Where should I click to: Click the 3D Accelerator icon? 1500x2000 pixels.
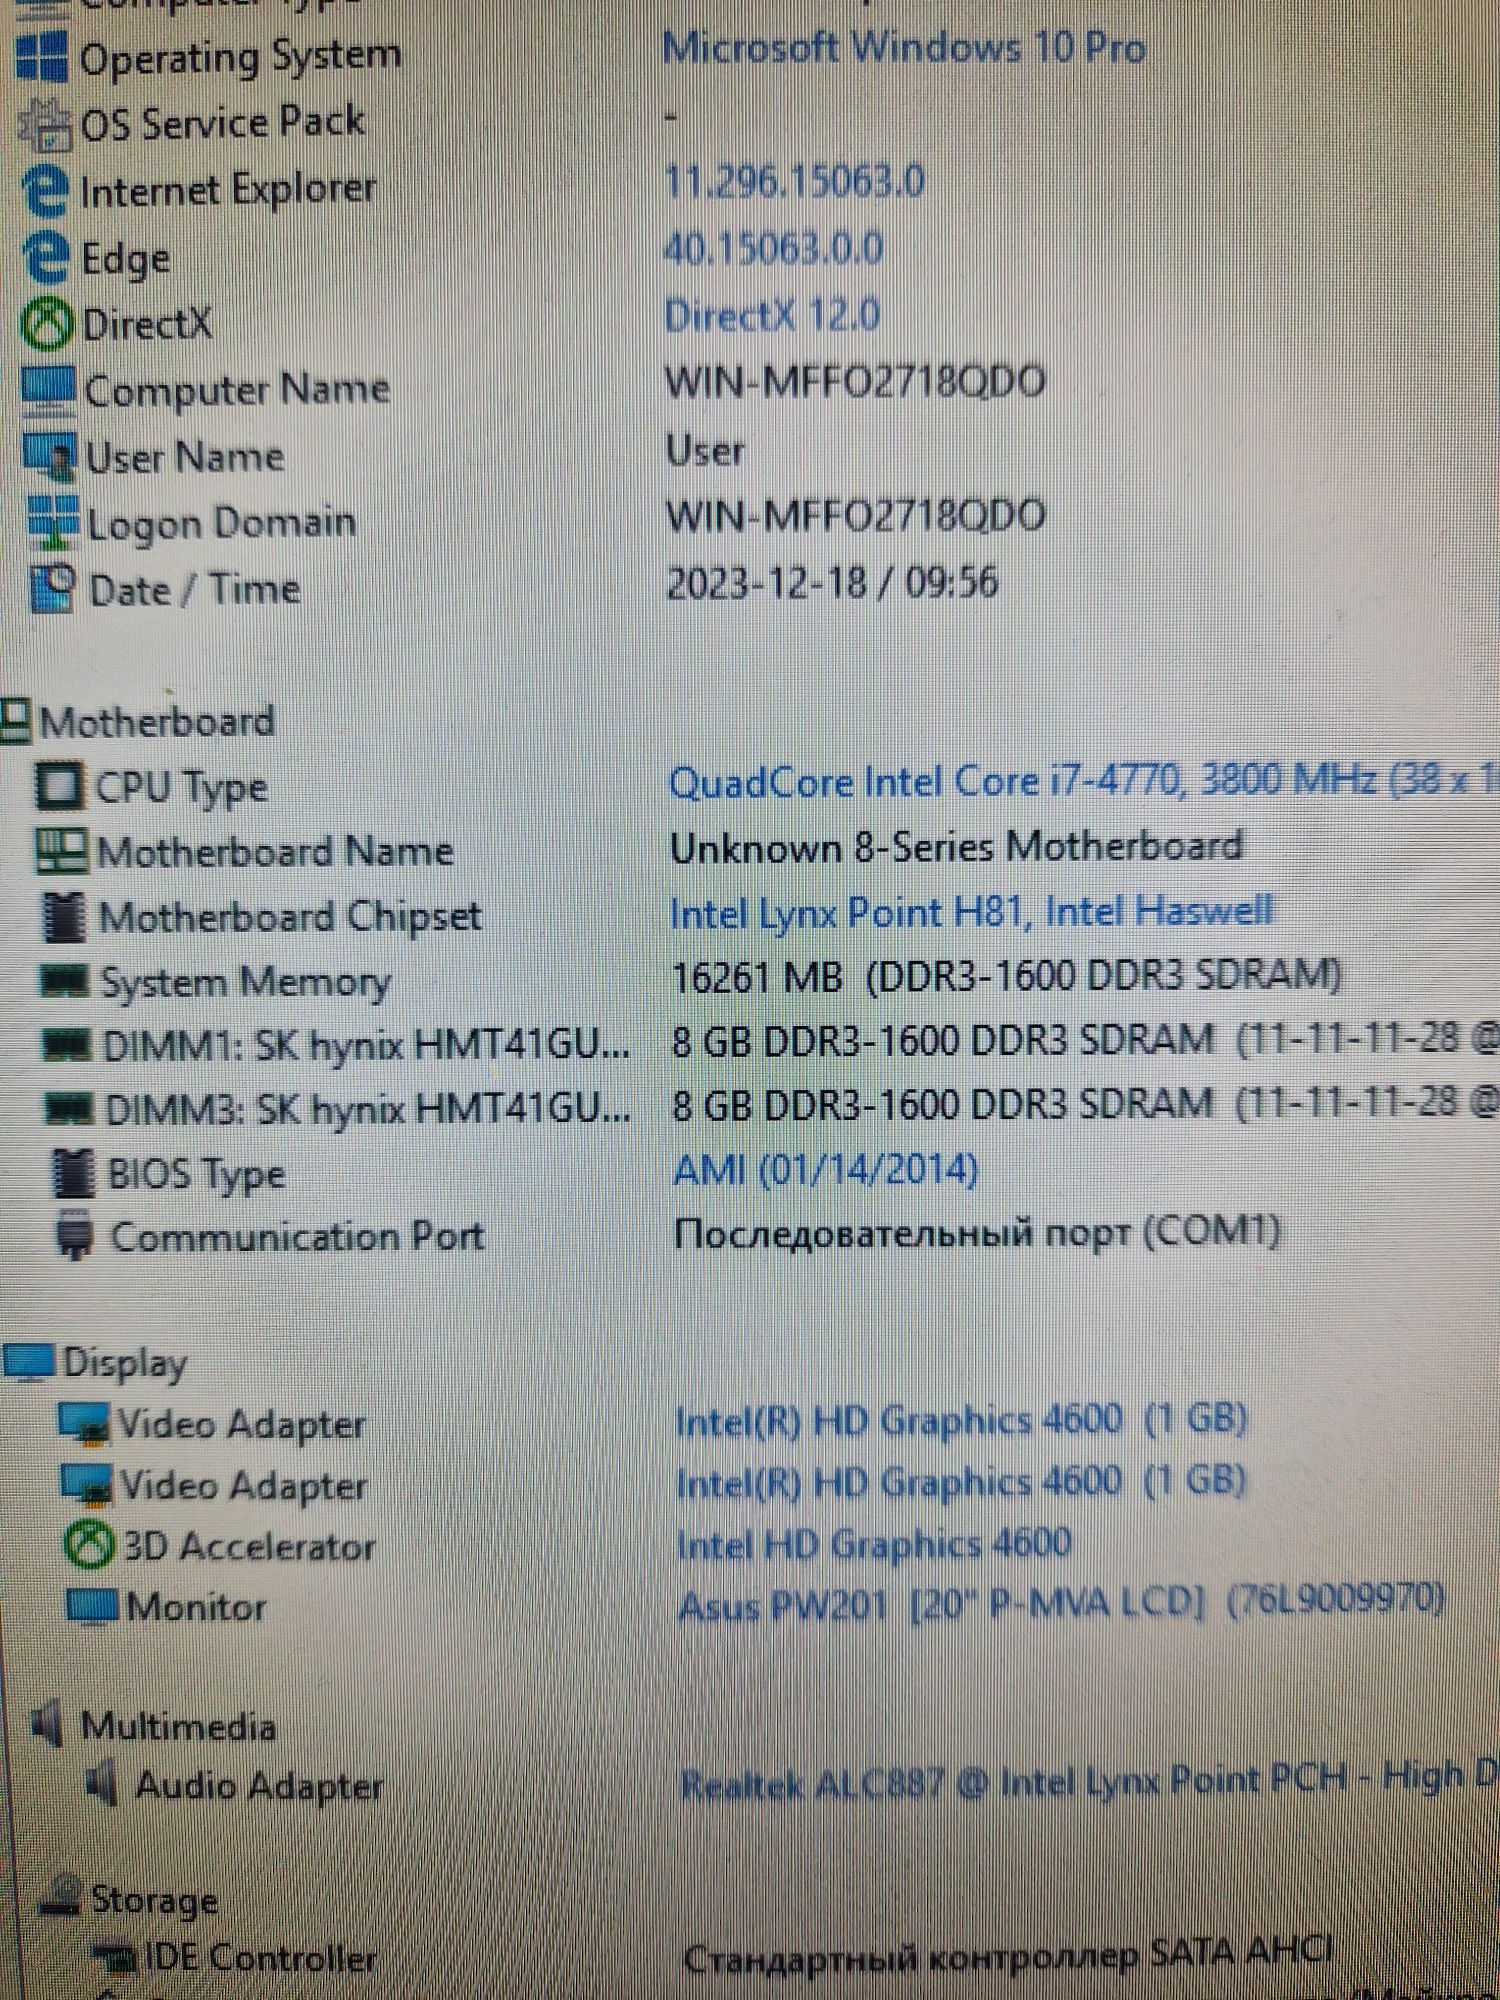pyautogui.click(x=89, y=1547)
